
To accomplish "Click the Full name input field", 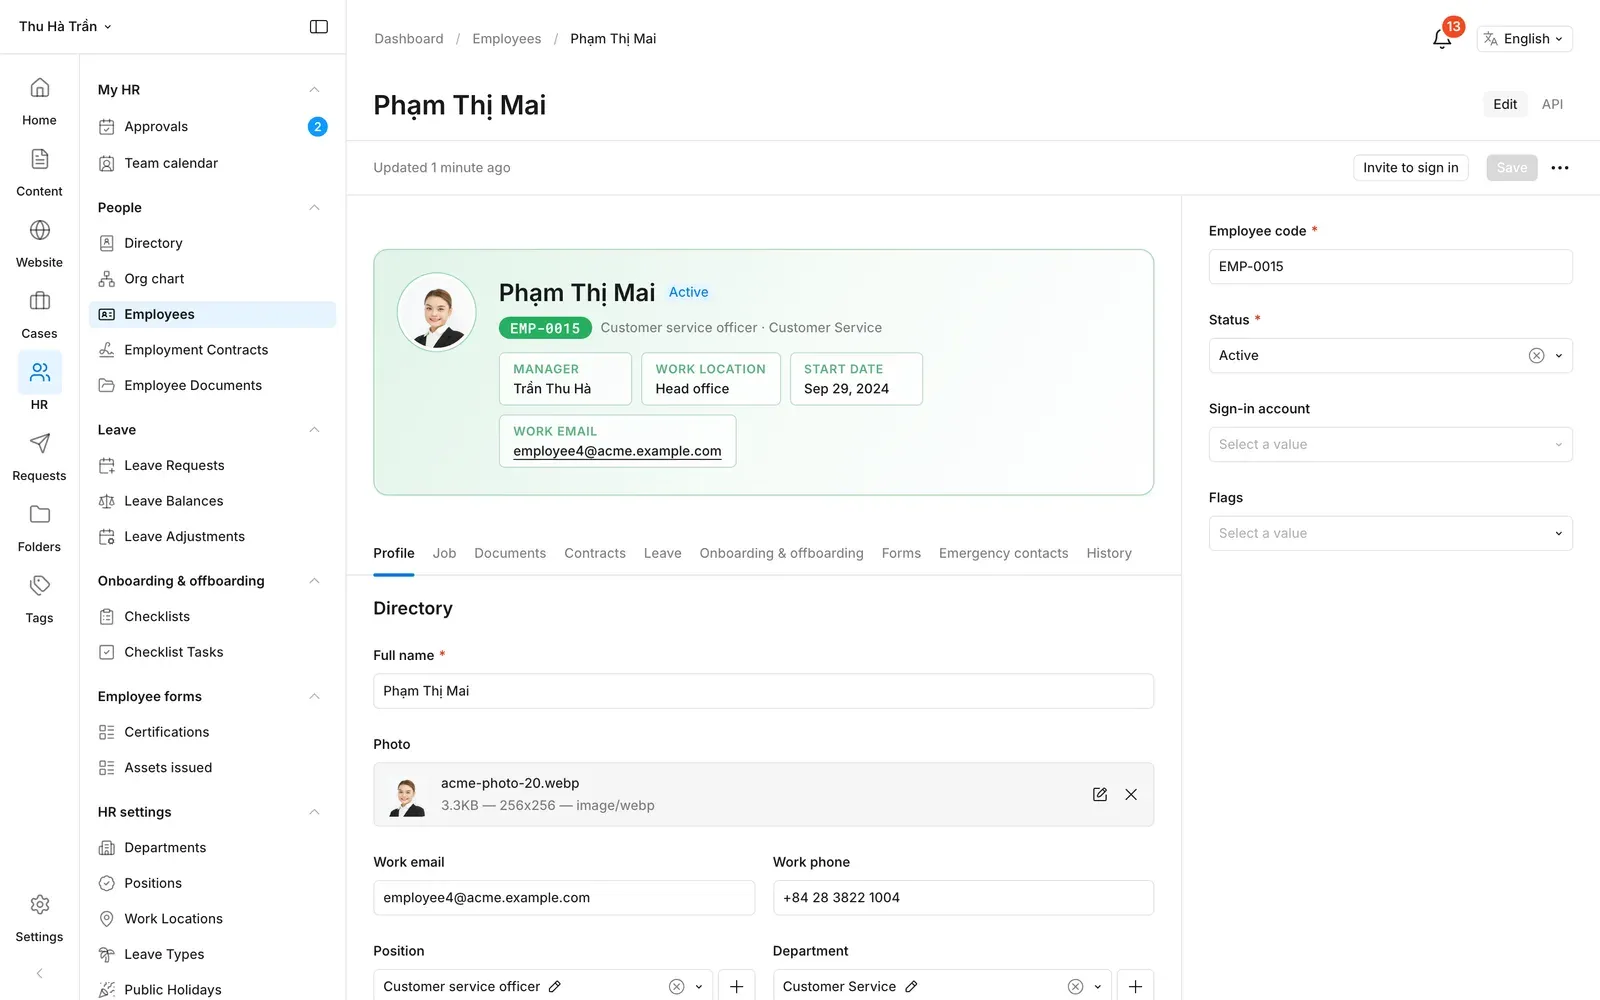I will pos(763,692).
